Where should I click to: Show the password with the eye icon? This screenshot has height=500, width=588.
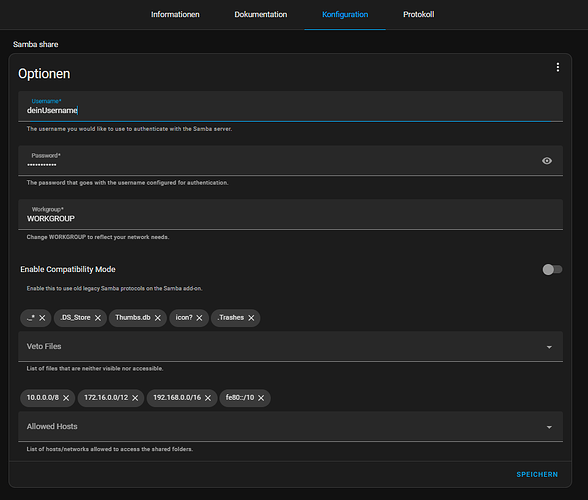(x=547, y=161)
